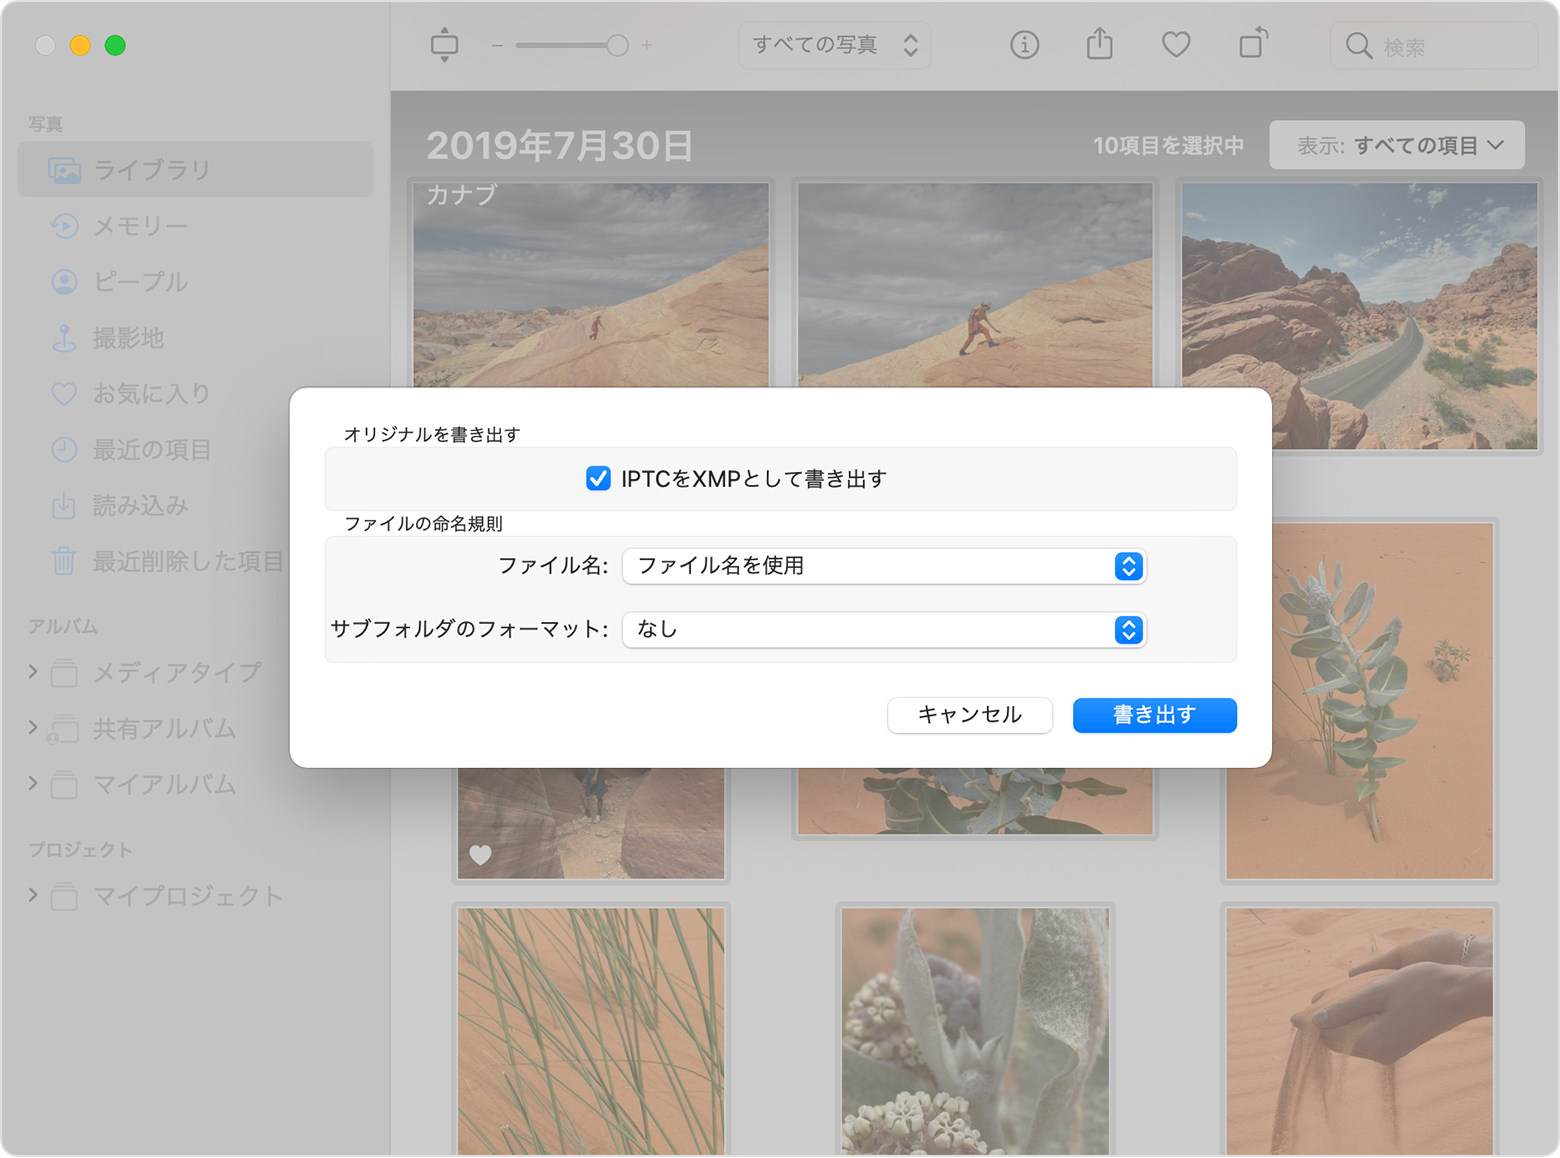Open ピープル in the sidebar

tap(140, 282)
